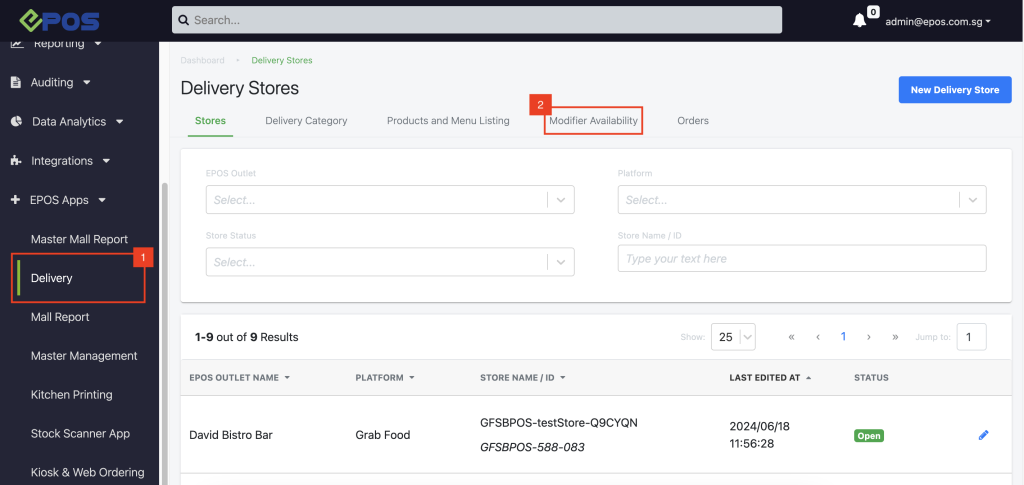Click the Store Name / ID text field

click(802, 258)
